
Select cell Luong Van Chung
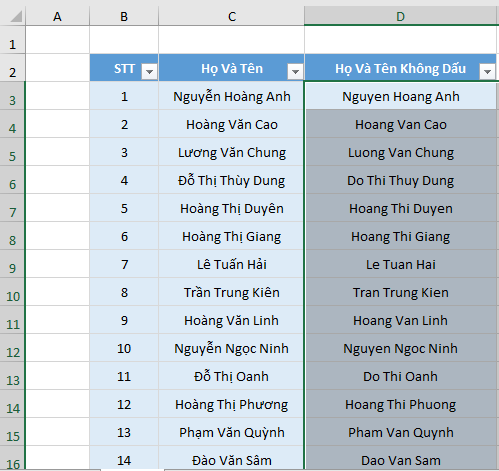(x=401, y=152)
